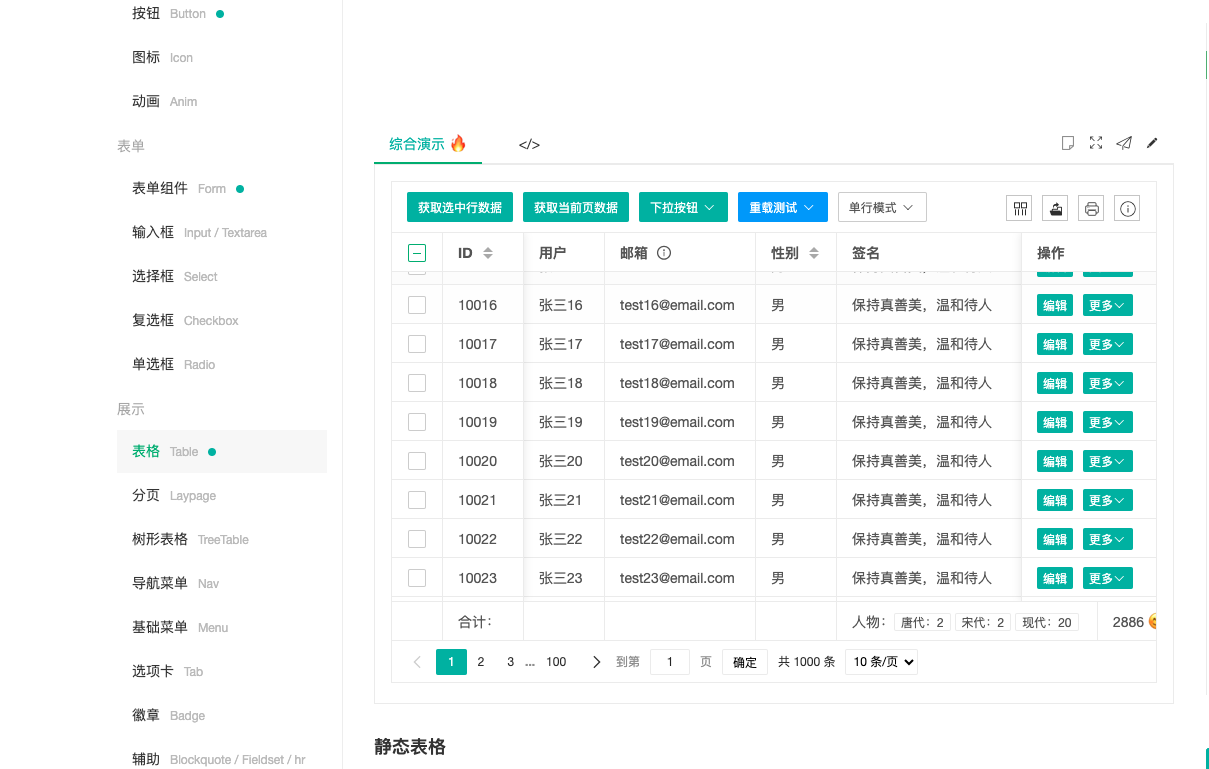
Task: Click the export table data icon
Action: pos(1056,208)
